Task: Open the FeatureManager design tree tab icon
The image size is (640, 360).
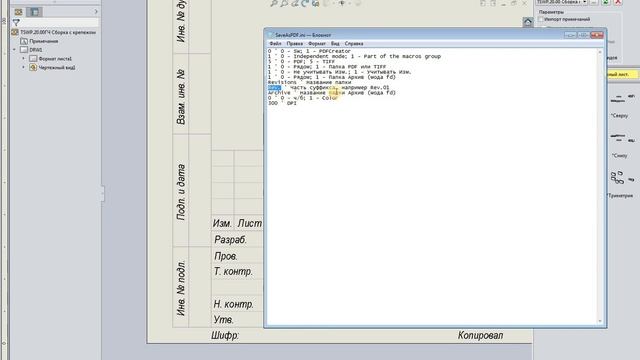Action: (x=18, y=12)
